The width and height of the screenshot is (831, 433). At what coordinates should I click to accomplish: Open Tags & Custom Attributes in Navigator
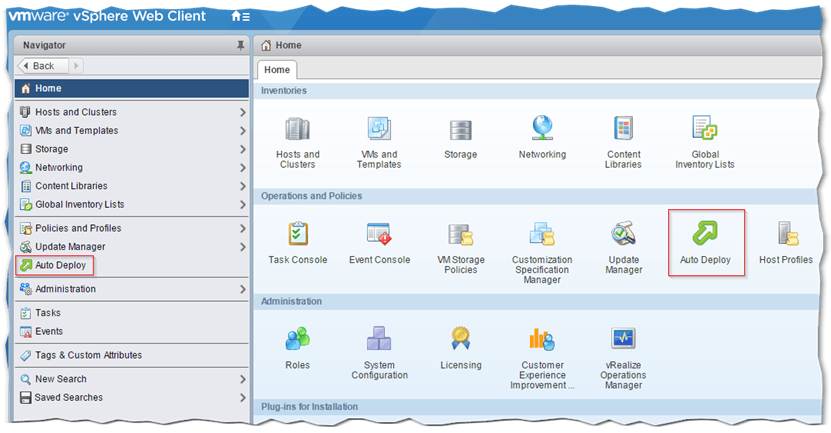[131, 355]
